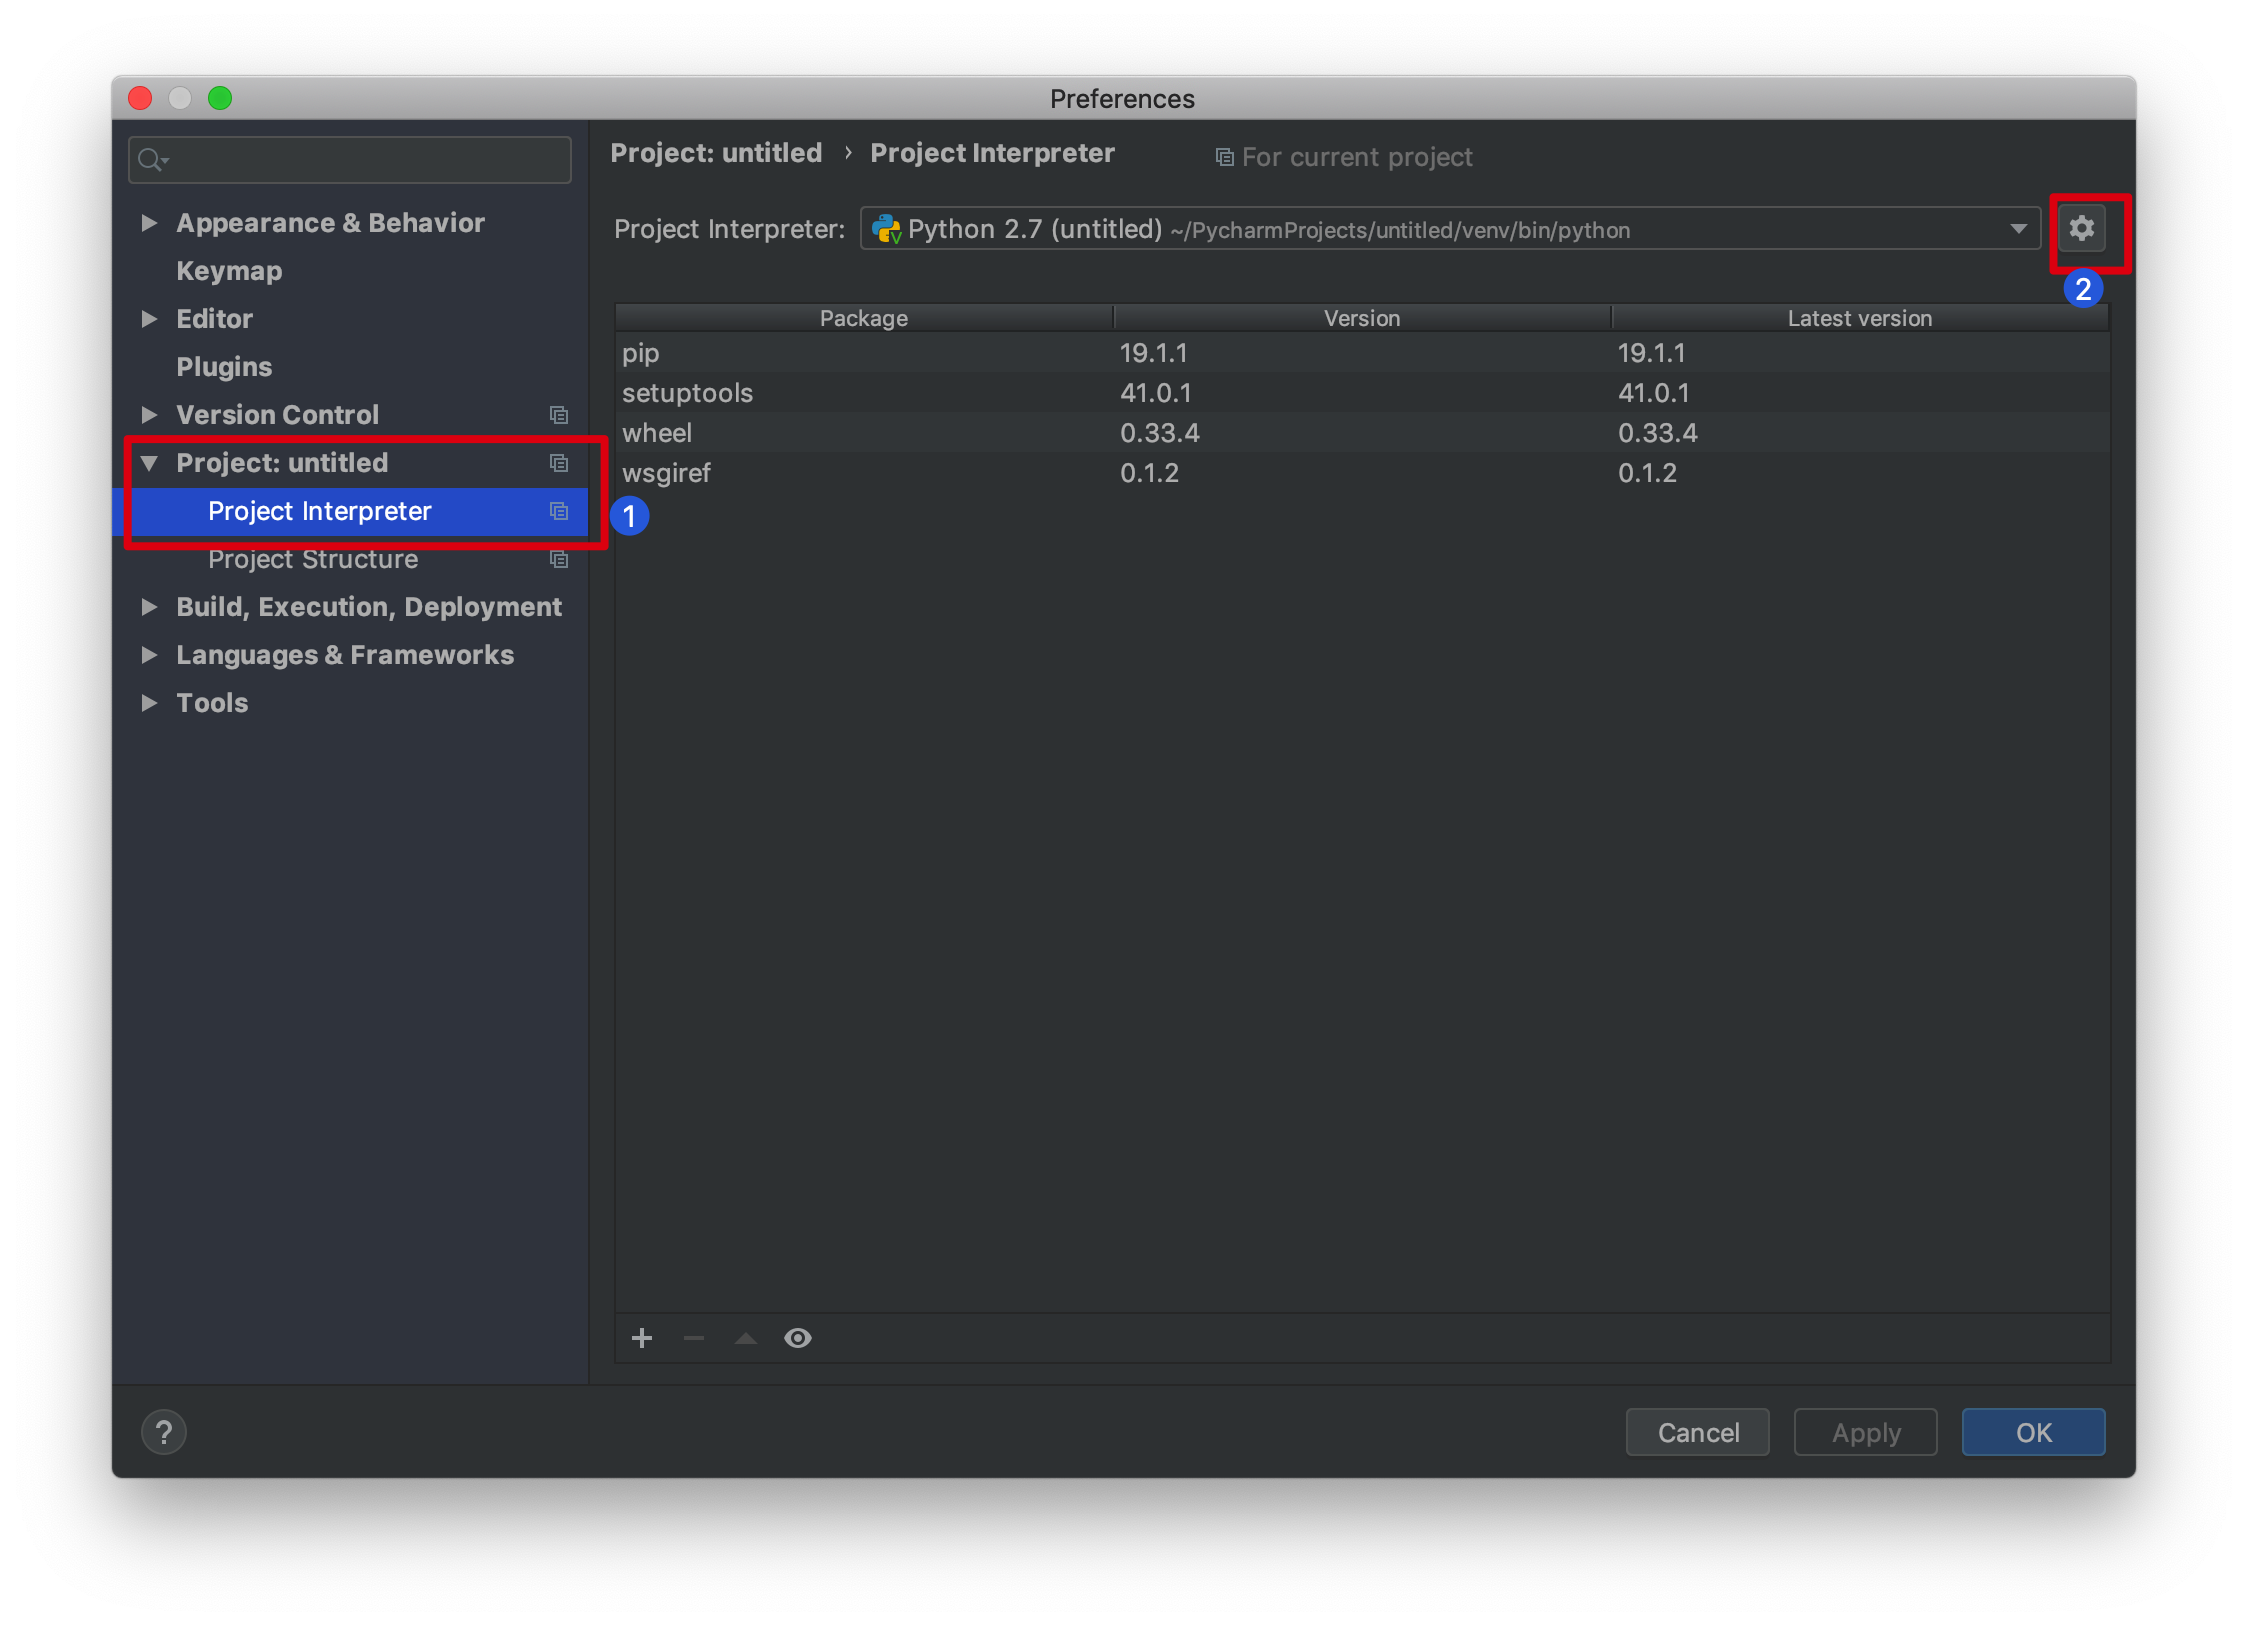
Task: Select Project Interpreter in the tree
Action: 320,511
